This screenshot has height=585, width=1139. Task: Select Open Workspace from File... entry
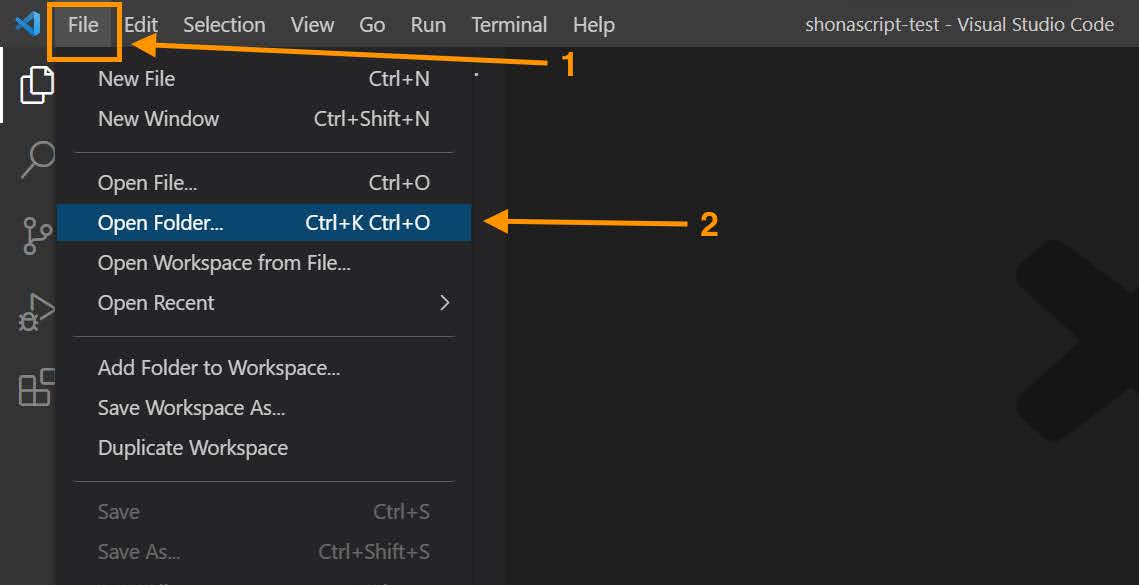tap(224, 263)
